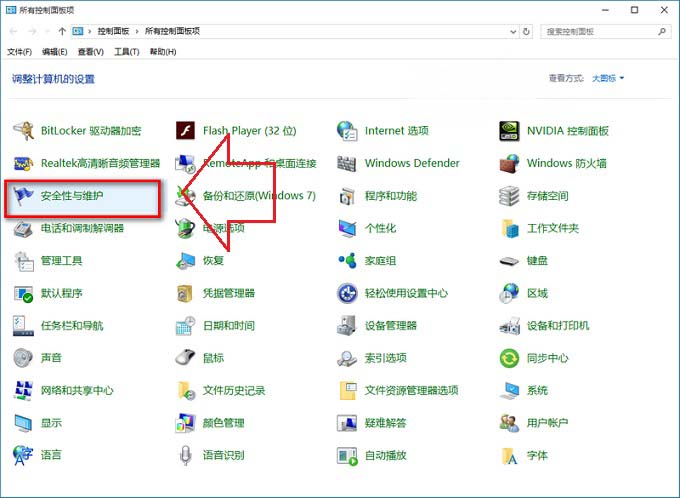
Task: Open the 显示 monitor icon
Action: point(23,423)
